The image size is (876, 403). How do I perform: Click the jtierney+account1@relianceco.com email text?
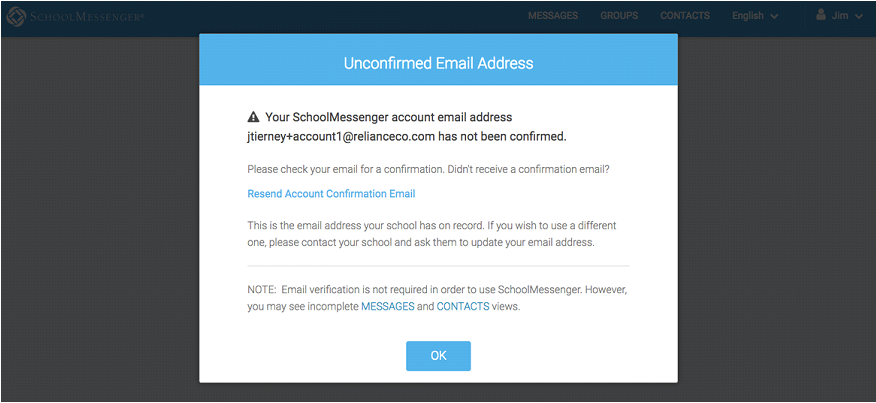pyautogui.click(x=341, y=136)
